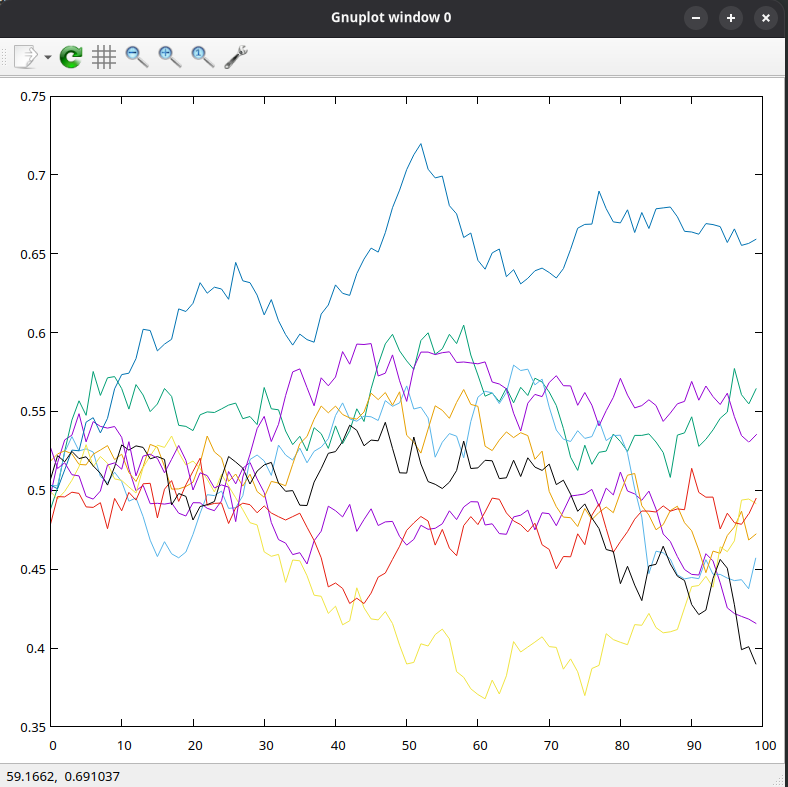Screen dimensions: 788x787
Task: Close the Gnuplot window
Action: (x=766, y=18)
